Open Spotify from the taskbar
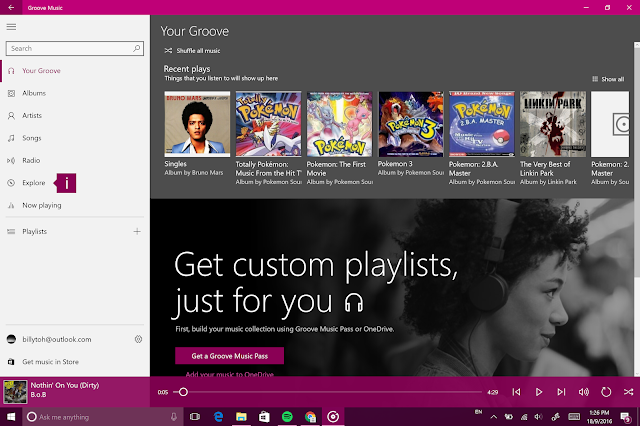 [x=287, y=417]
